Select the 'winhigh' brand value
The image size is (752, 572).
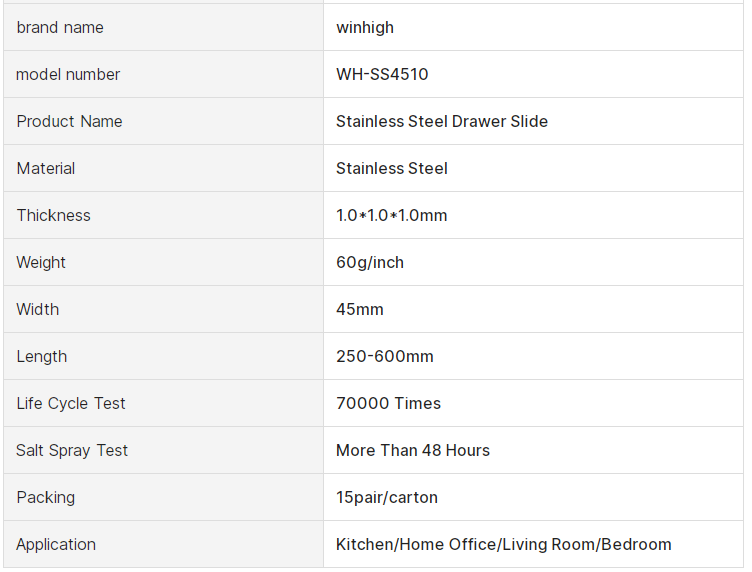coord(365,27)
